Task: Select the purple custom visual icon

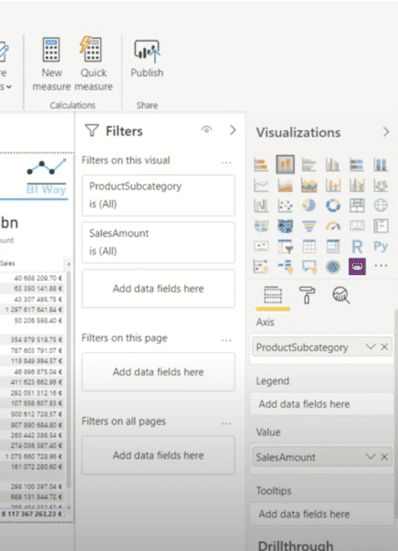Action: [x=357, y=266]
